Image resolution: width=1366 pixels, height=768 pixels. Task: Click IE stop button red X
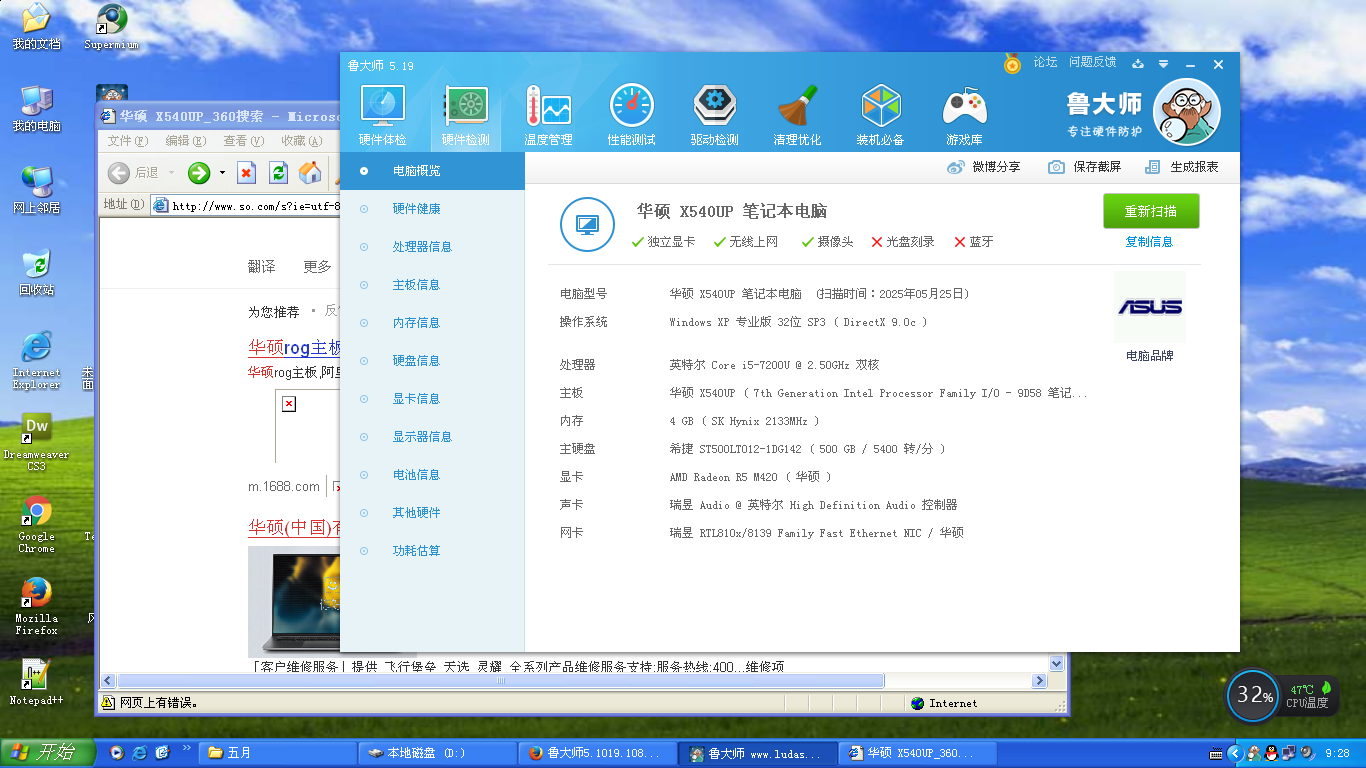(246, 173)
